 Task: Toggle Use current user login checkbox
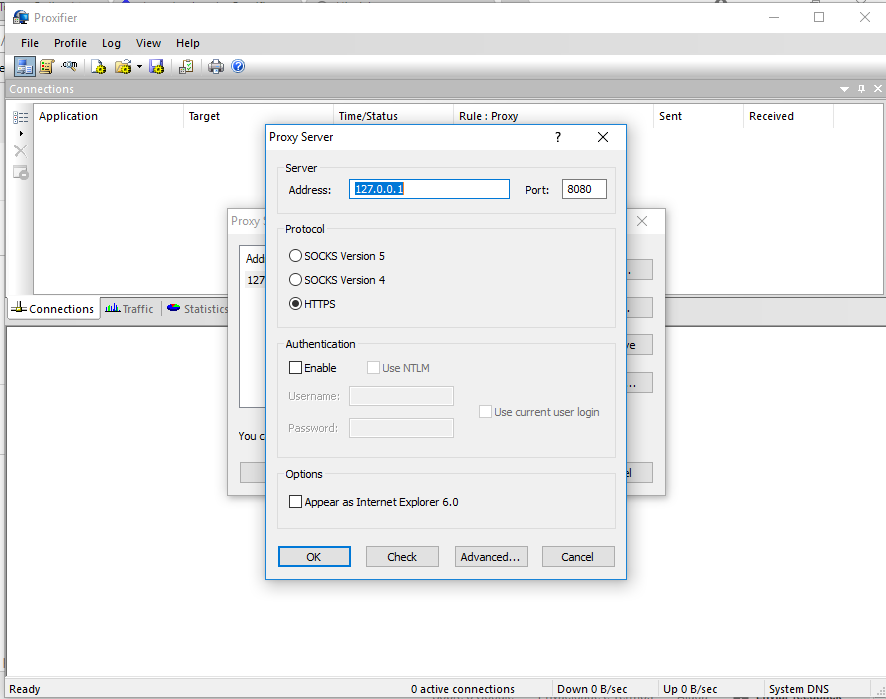(485, 412)
